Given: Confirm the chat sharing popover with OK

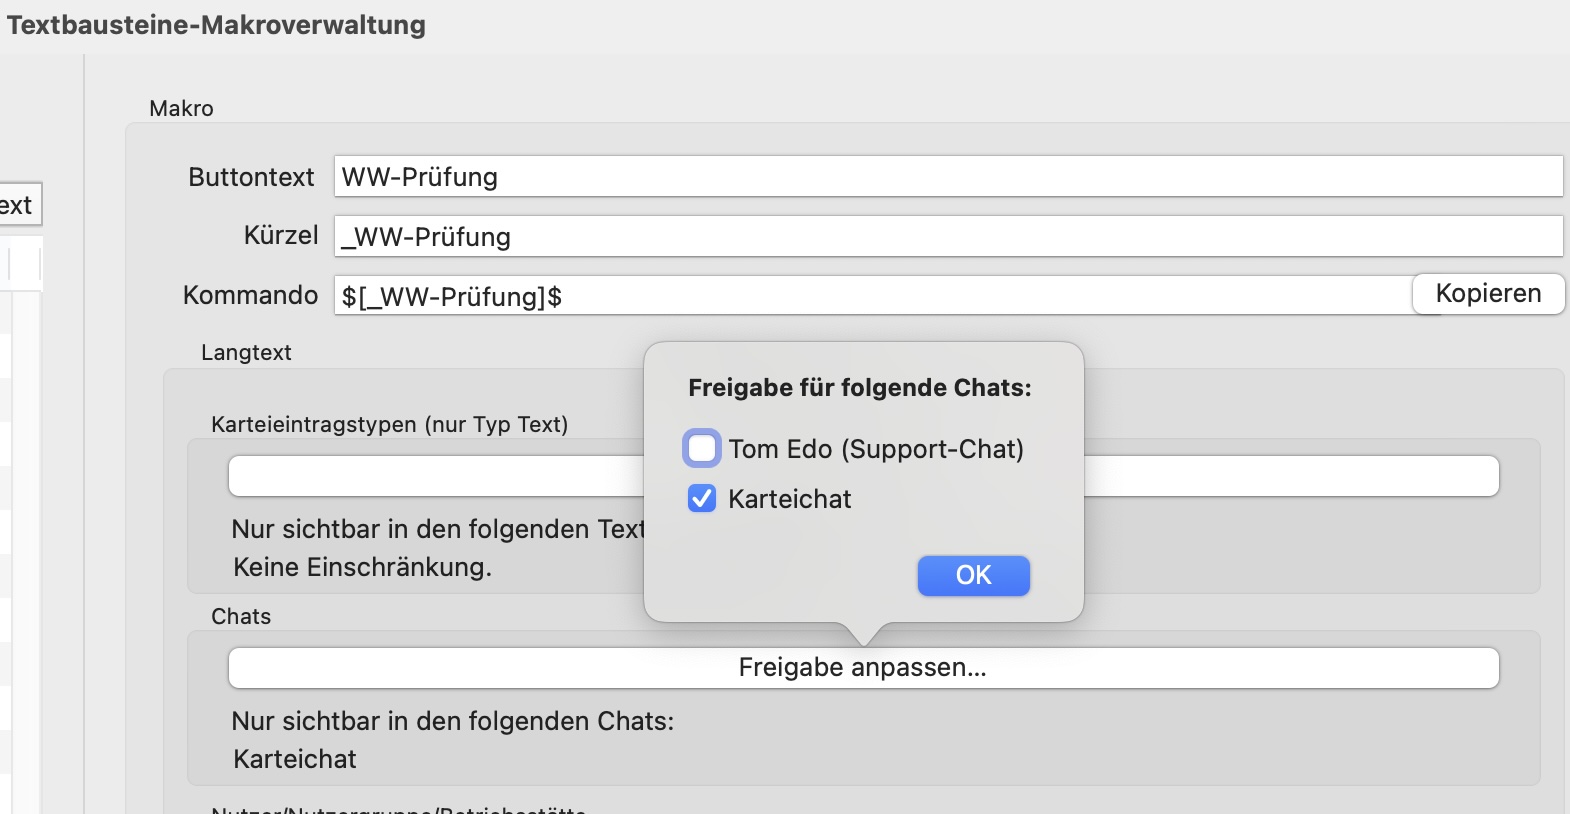Looking at the screenshot, I should [x=973, y=575].
